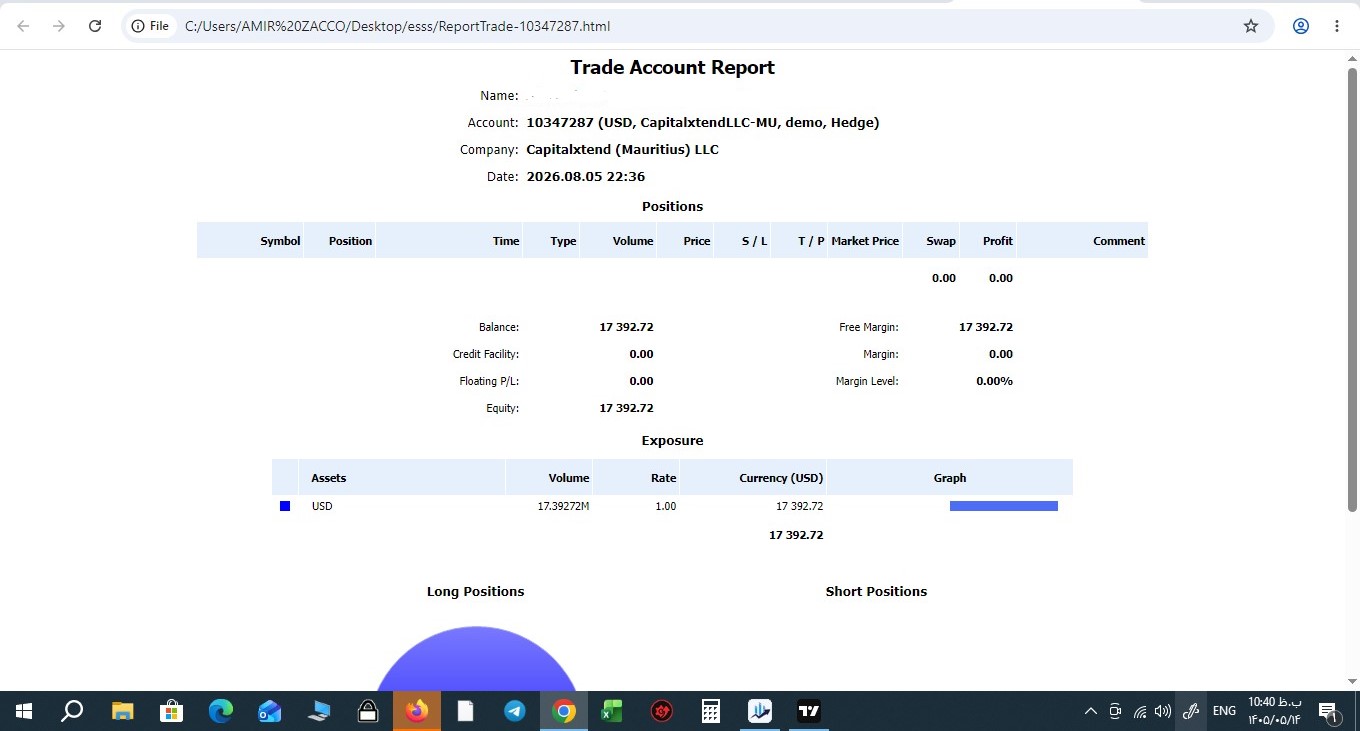Click the Long Positions pie chart

[x=476, y=658]
